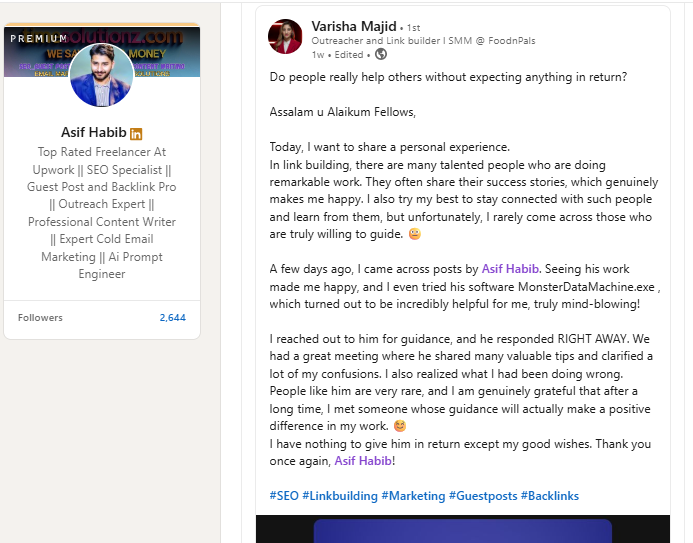Click the 2,644 followers count
This screenshot has width=693, height=543.
[x=172, y=318]
